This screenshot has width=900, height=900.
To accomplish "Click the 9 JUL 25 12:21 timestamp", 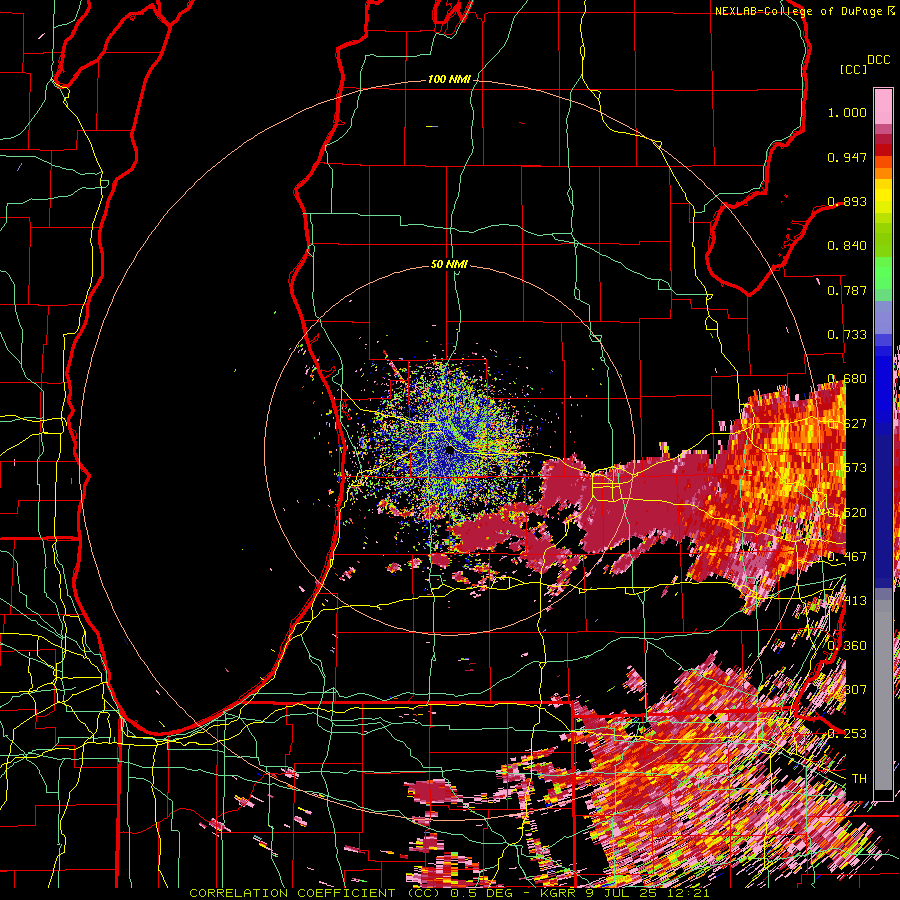I will click(x=647, y=893).
